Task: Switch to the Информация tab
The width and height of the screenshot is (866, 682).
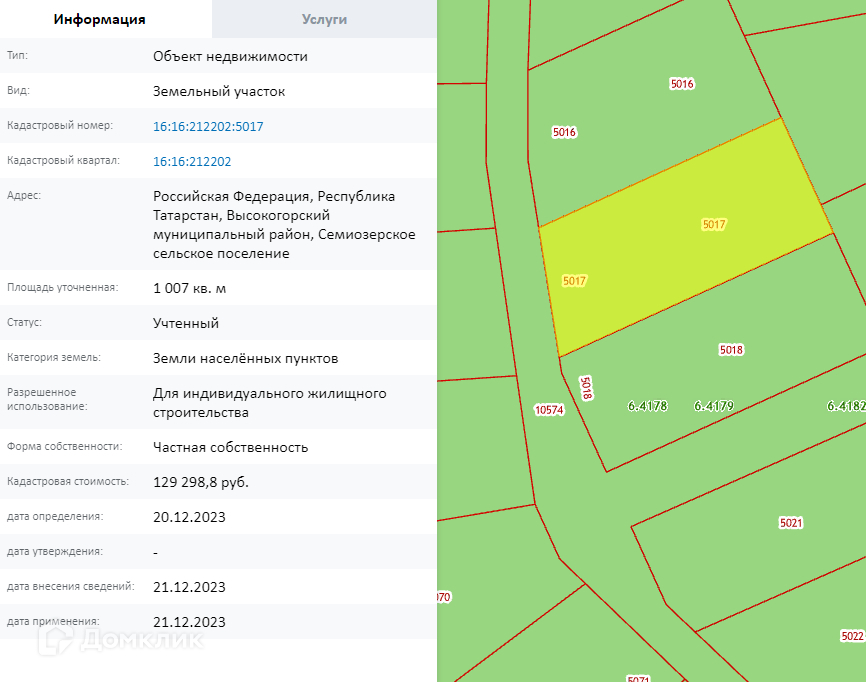Action: [x=99, y=19]
